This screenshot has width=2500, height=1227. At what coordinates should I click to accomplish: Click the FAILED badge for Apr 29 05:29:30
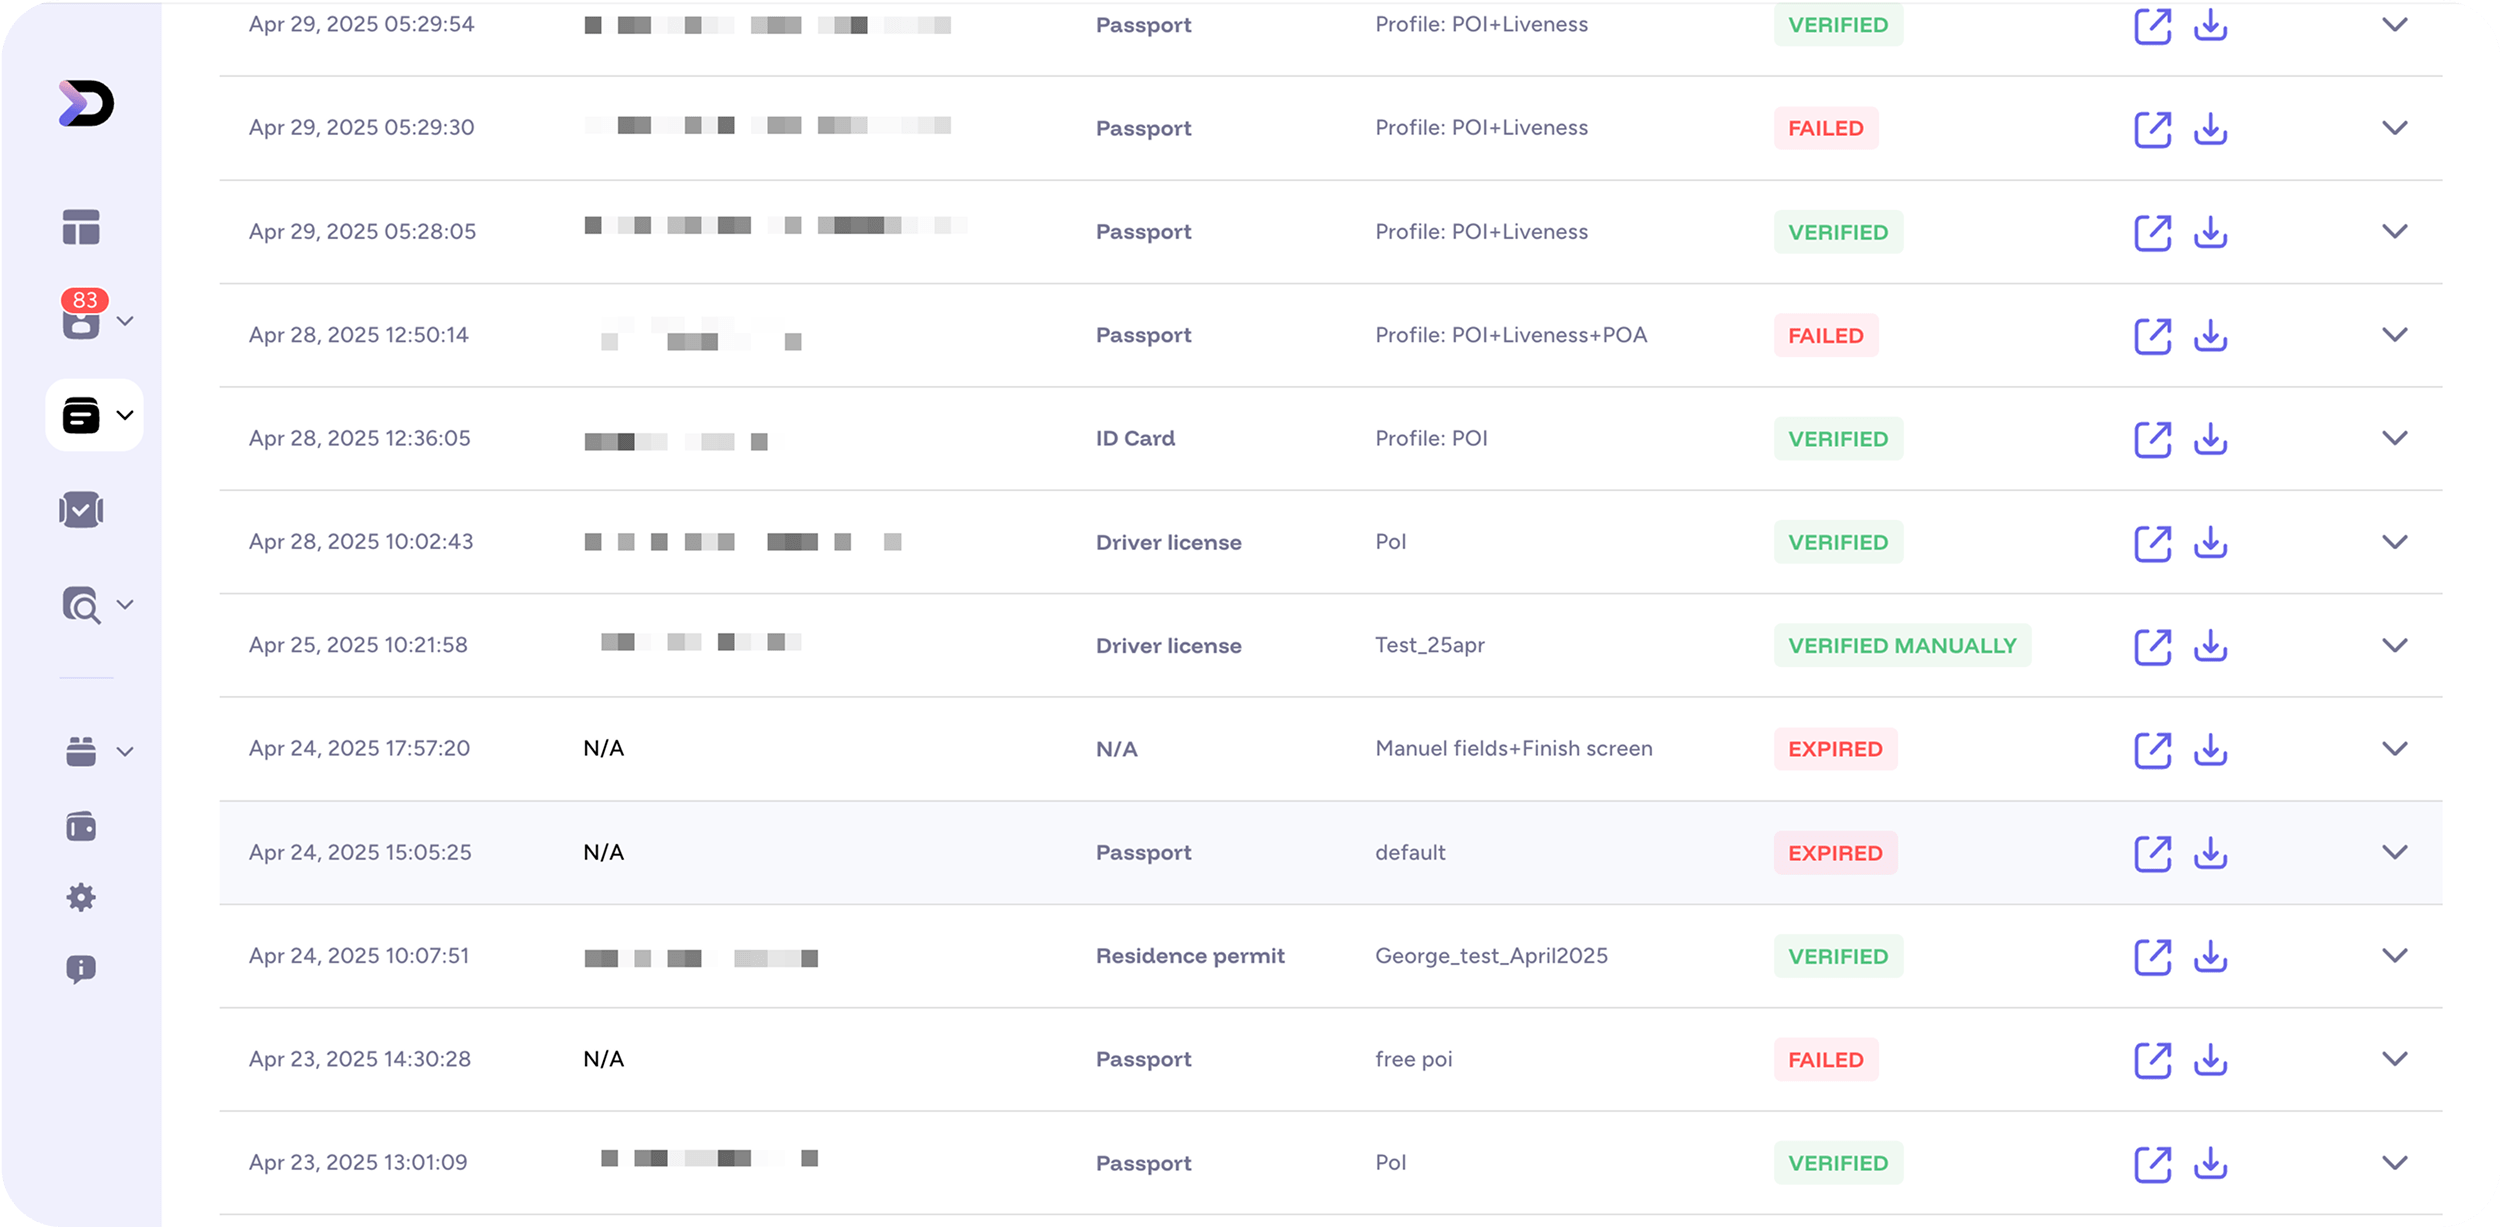(1825, 128)
